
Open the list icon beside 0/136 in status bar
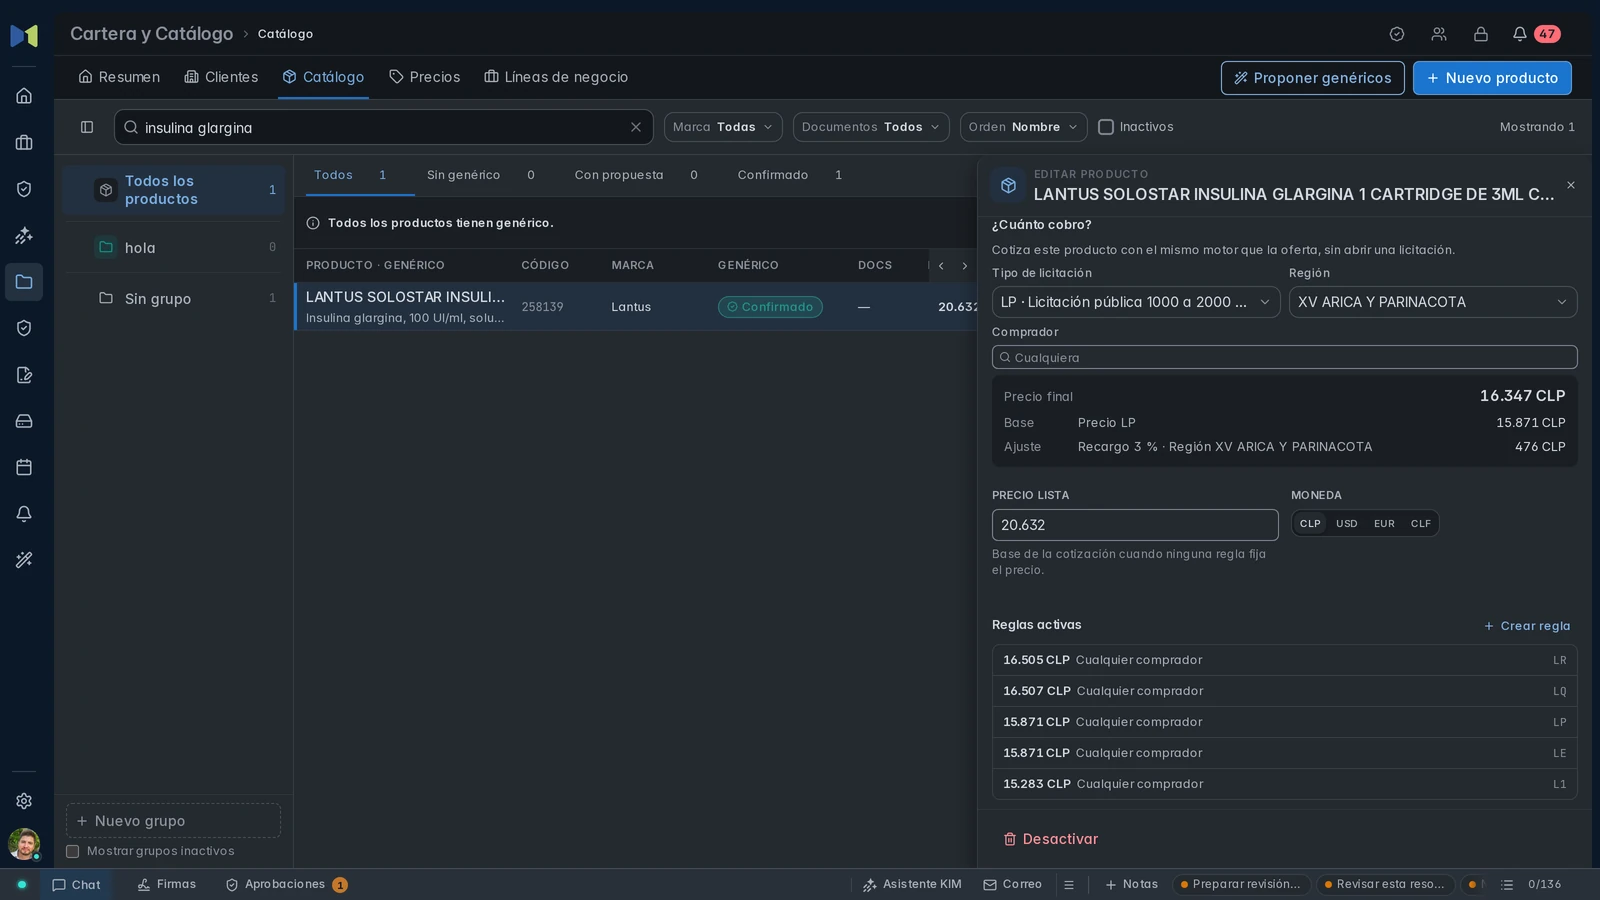pyautogui.click(x=1507, y=885)
